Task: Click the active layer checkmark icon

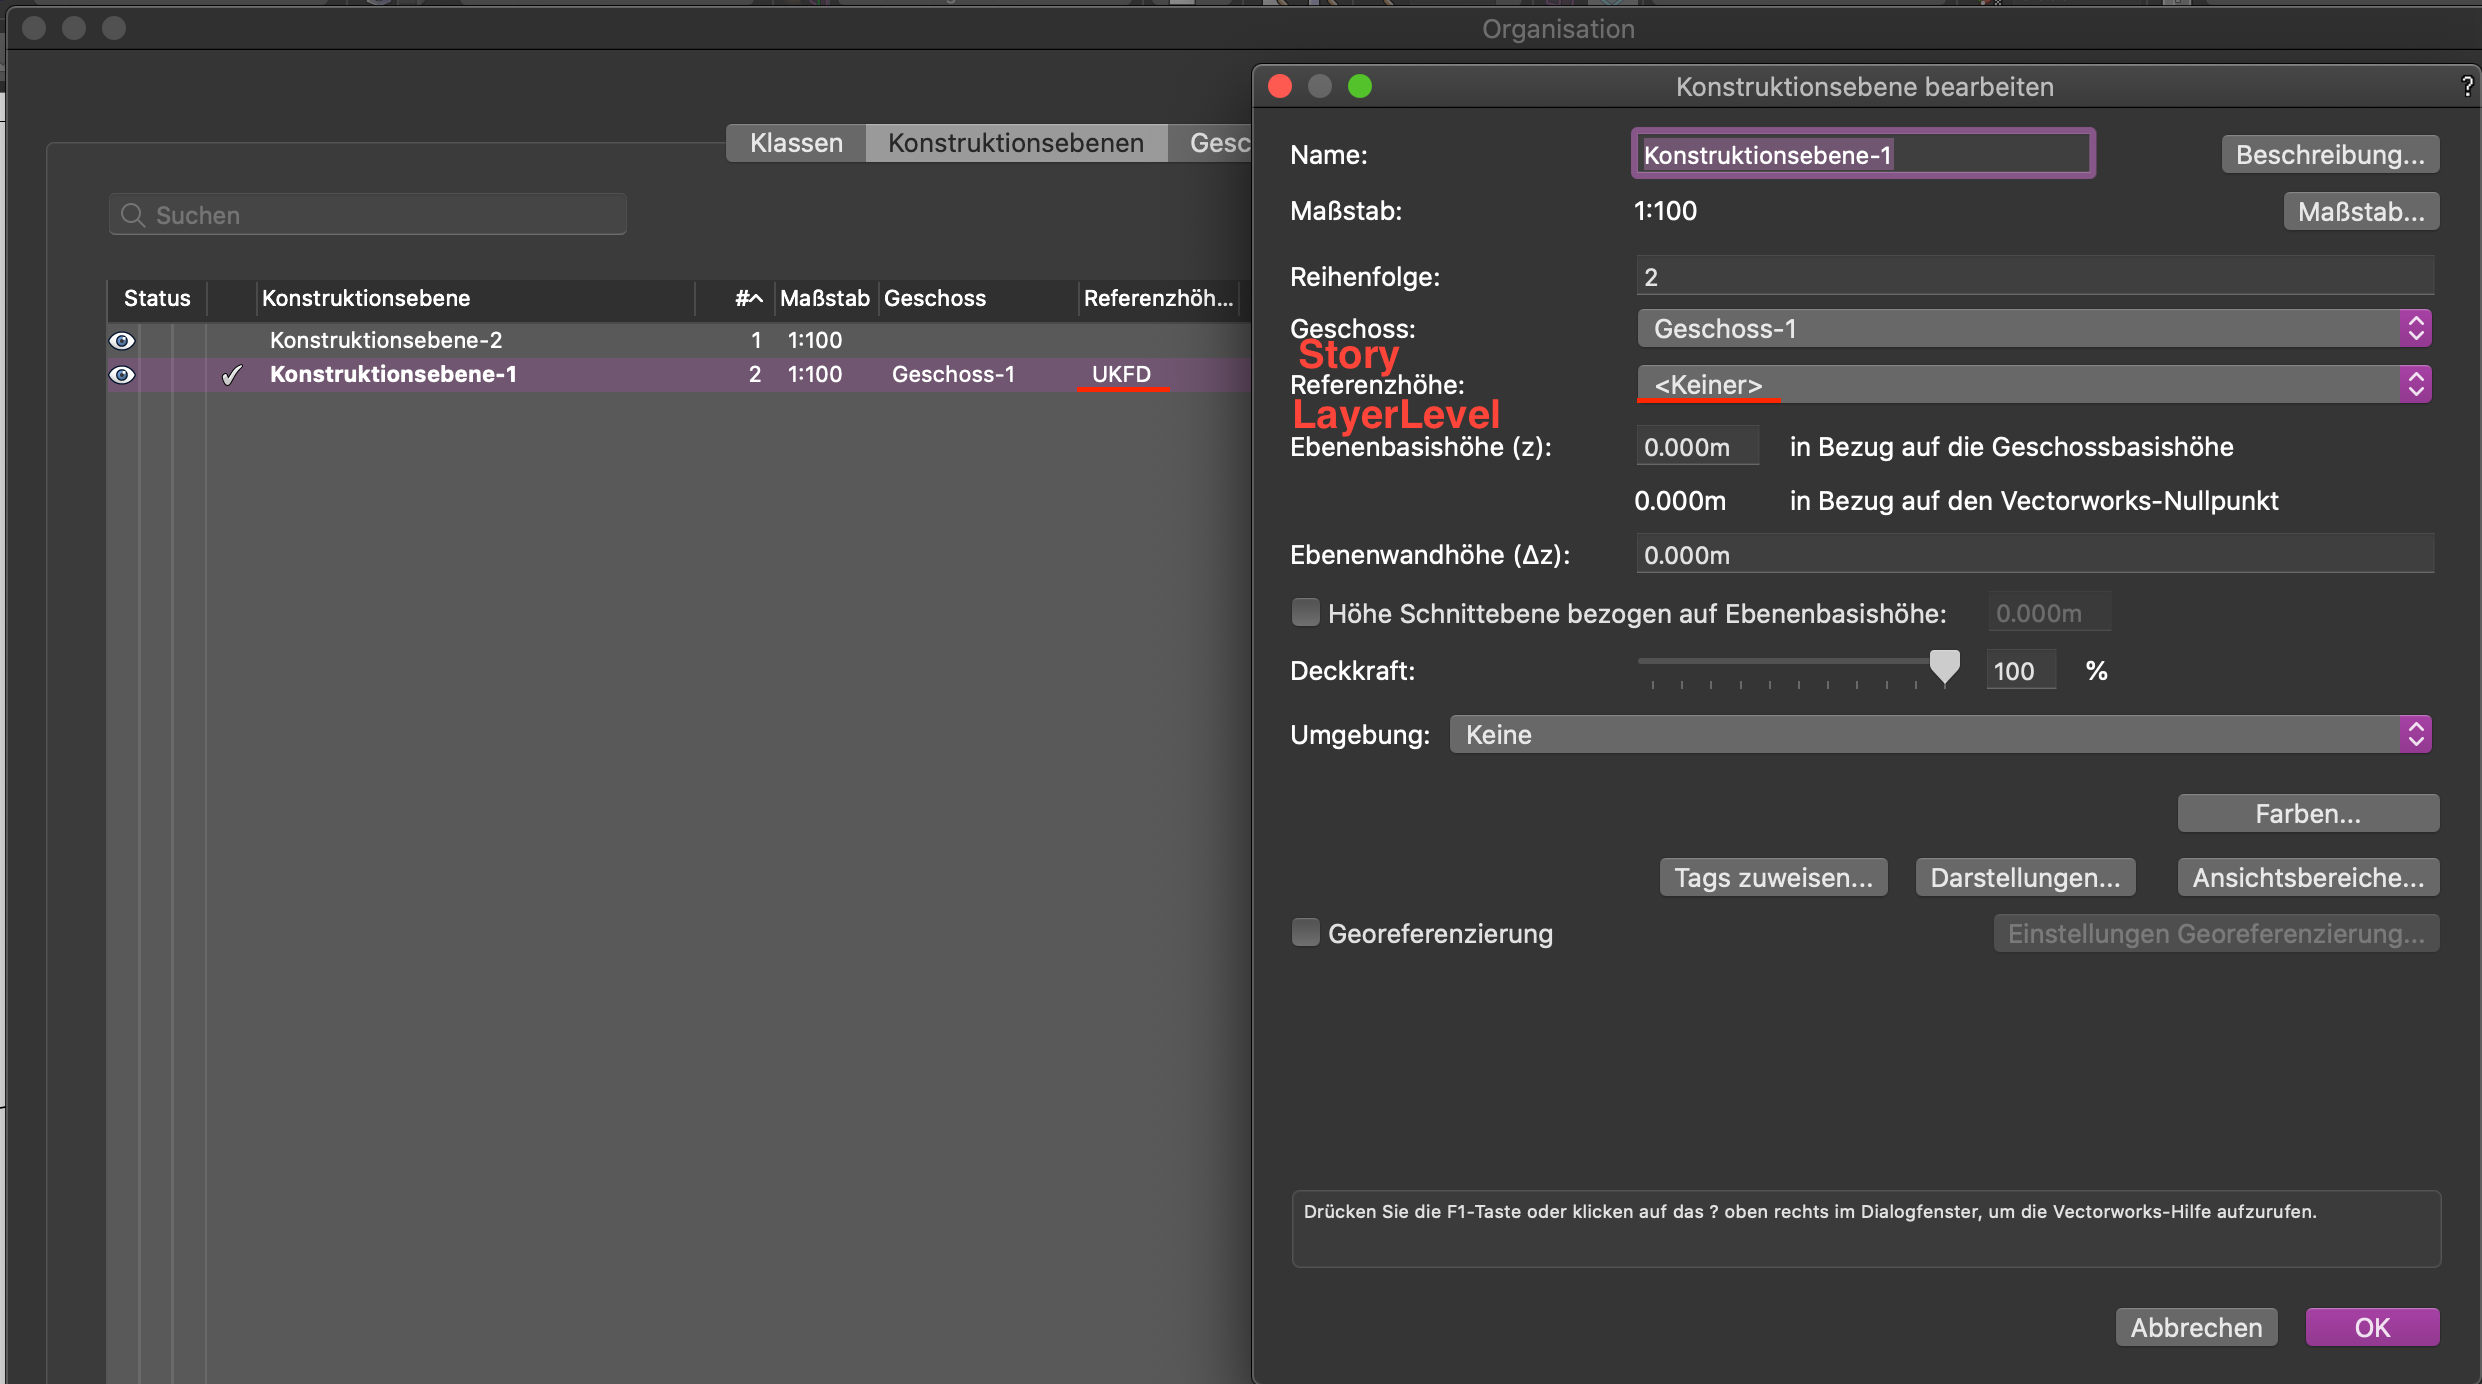Action: tap(232, 375)
